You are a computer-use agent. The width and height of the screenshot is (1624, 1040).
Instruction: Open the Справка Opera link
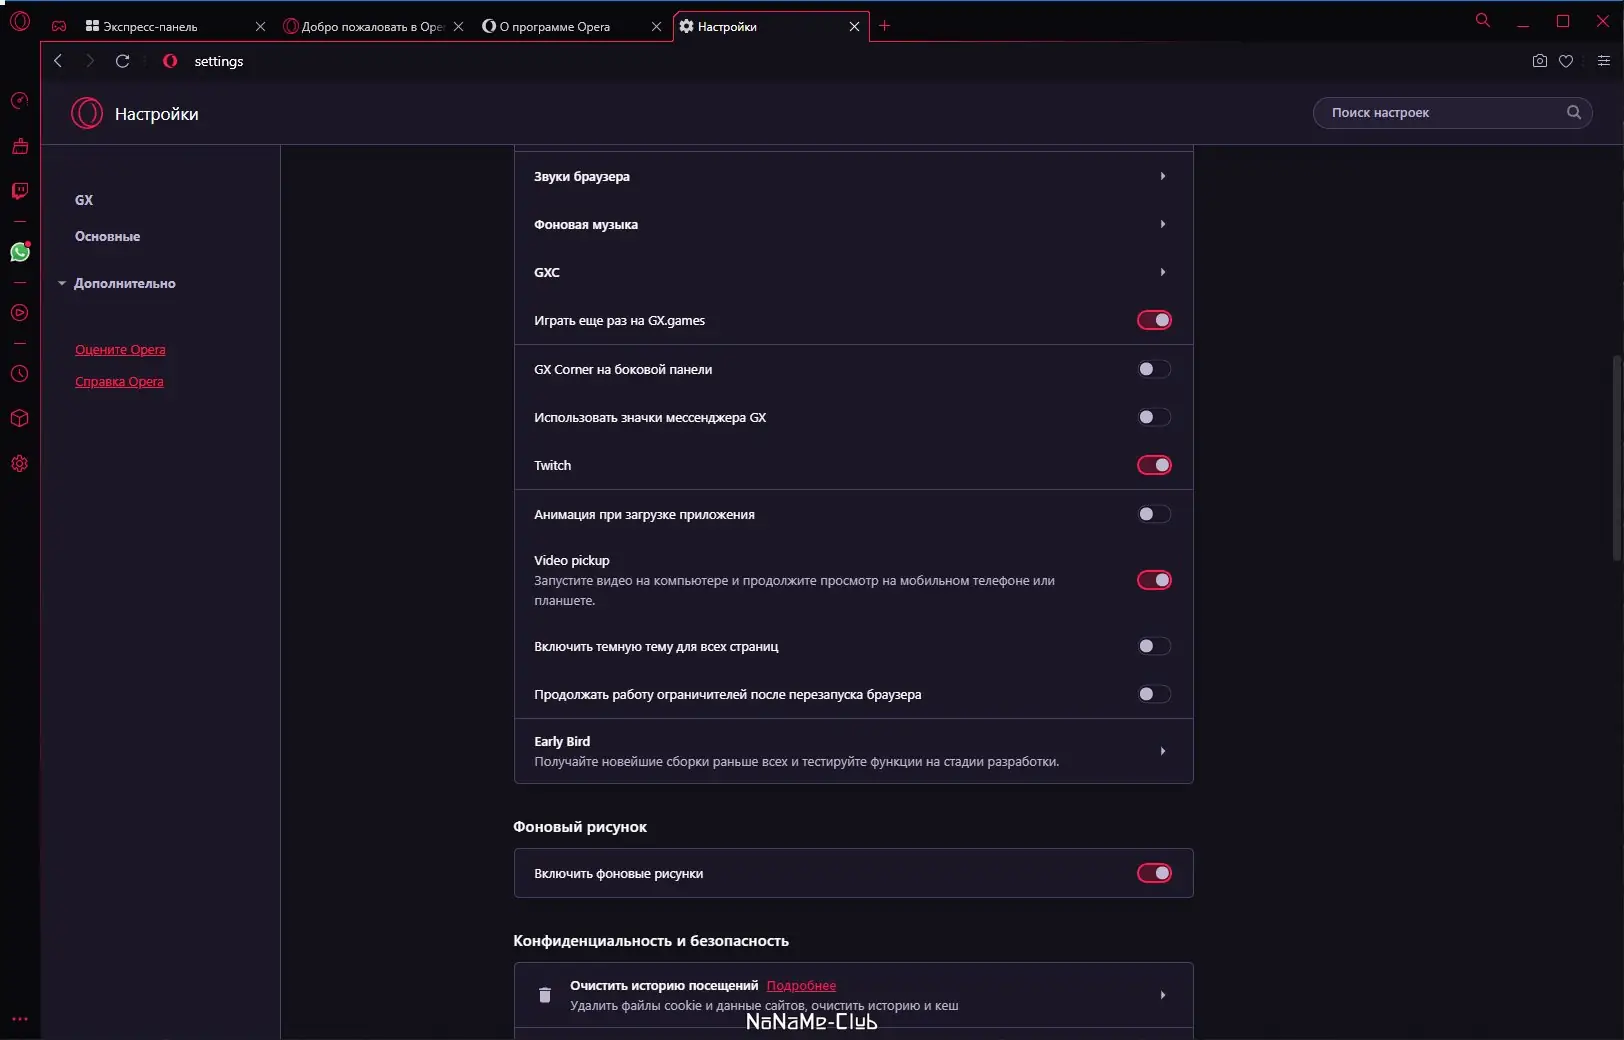(x=119, y=382)
